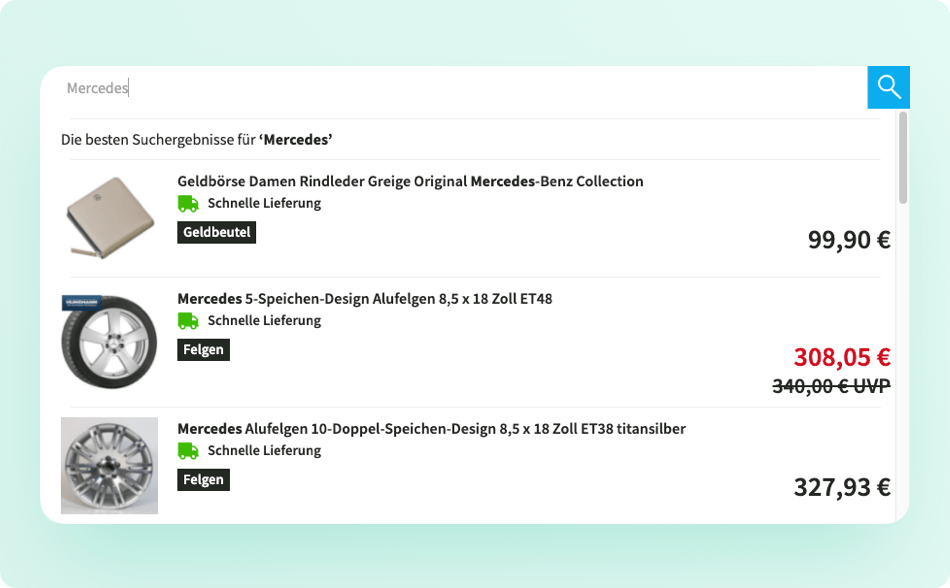Select the Geldbeutel category tag
950x588 pixels.
[216, 233]
